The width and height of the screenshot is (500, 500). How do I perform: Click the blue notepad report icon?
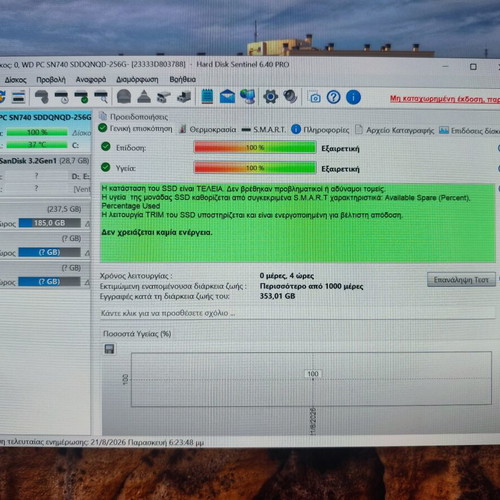tap(207, 97)
